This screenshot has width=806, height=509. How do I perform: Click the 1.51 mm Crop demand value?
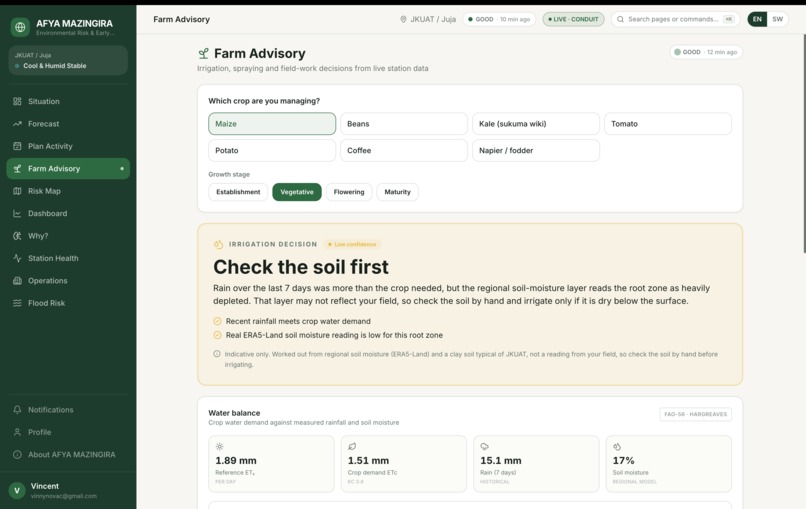[369, 460]
